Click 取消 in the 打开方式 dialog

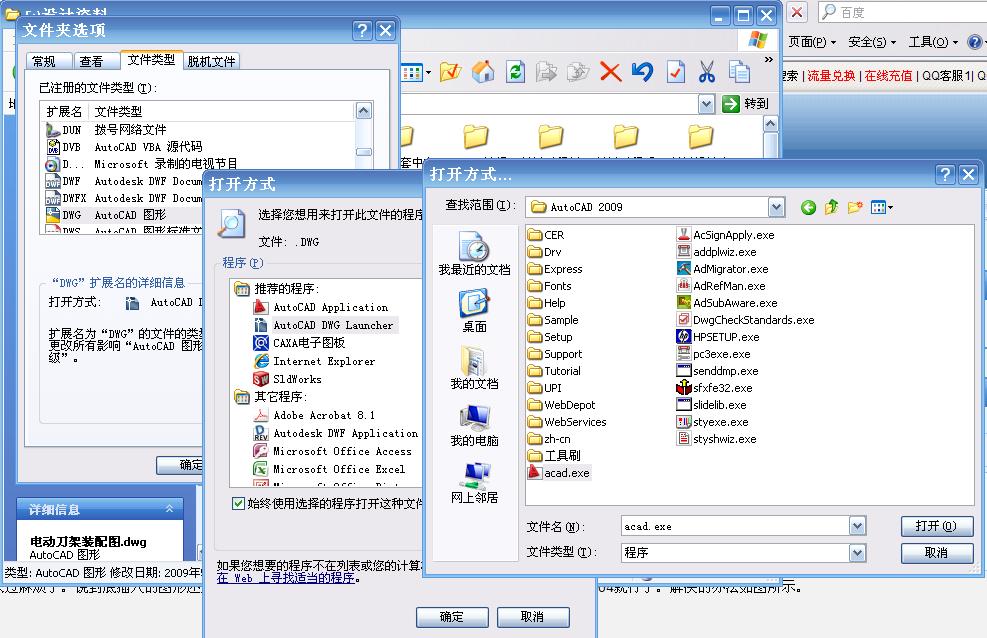pos(533,617)
